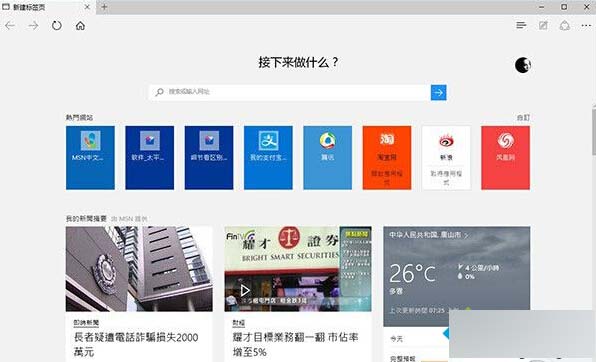Click the 今天 label in weather card

(396, 338)
